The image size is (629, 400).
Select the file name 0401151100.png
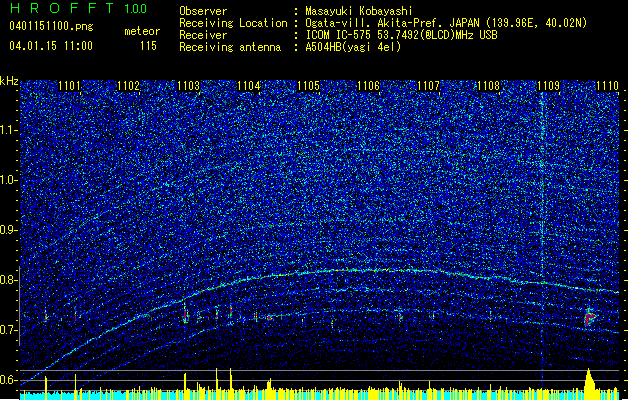coord(51,26)
